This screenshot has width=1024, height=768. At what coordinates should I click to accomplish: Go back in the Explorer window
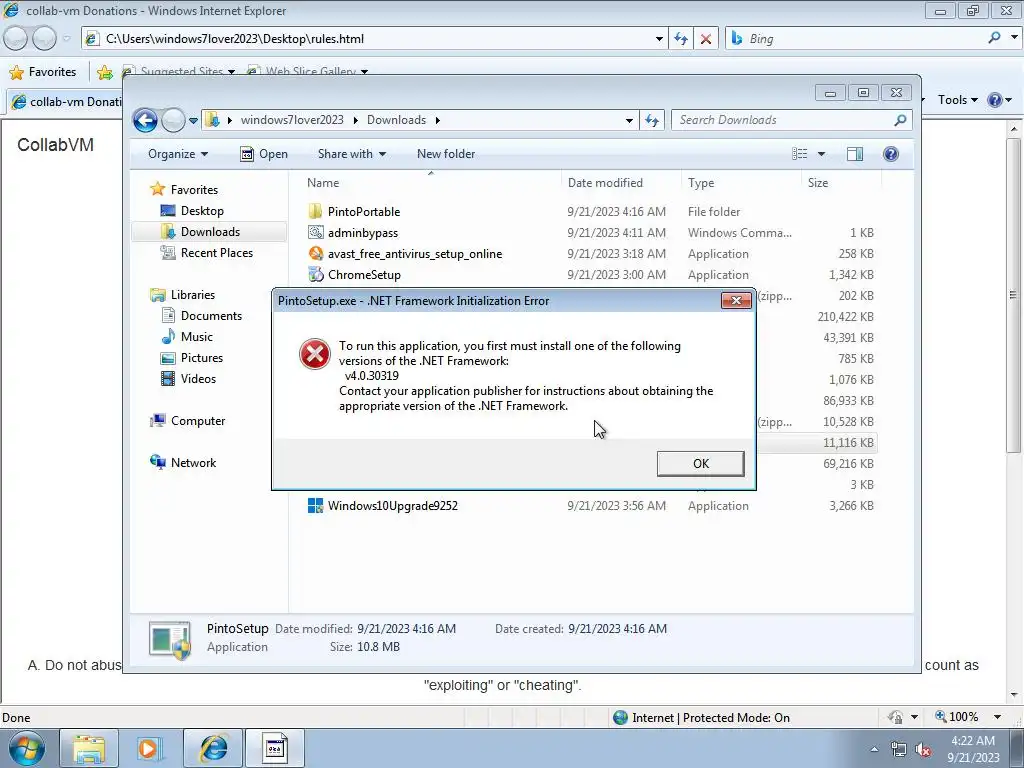[x=145, y=120]
